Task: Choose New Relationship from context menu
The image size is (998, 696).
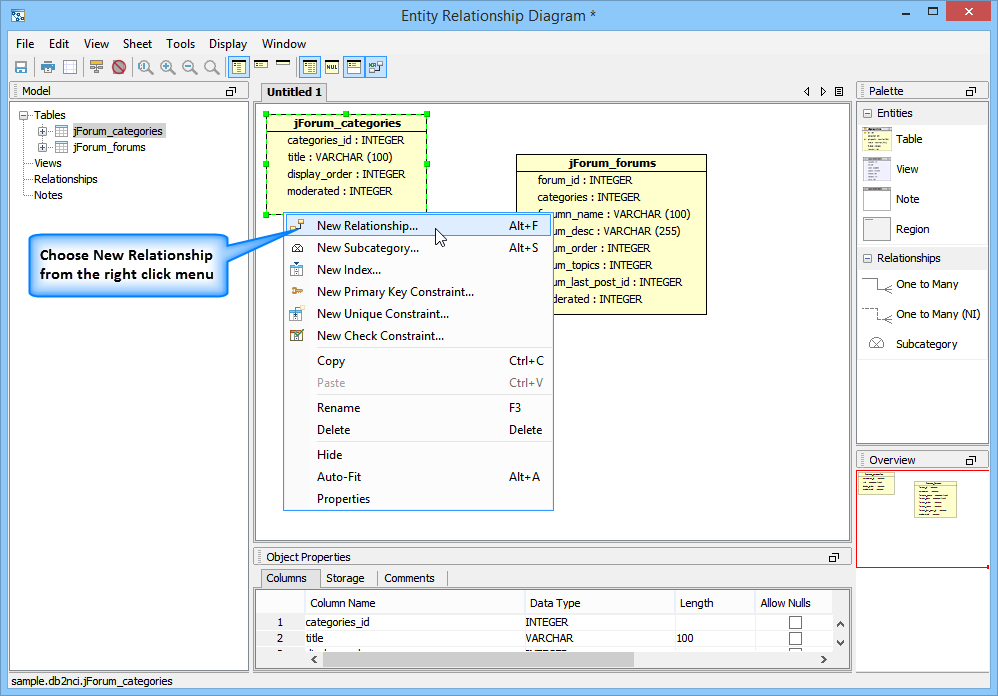Action: 367,226
